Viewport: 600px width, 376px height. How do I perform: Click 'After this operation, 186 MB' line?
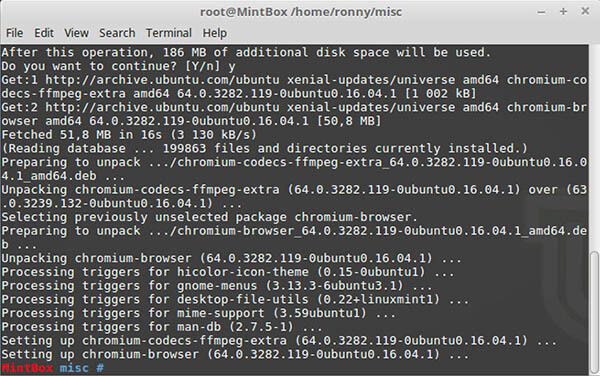point(246,52)
